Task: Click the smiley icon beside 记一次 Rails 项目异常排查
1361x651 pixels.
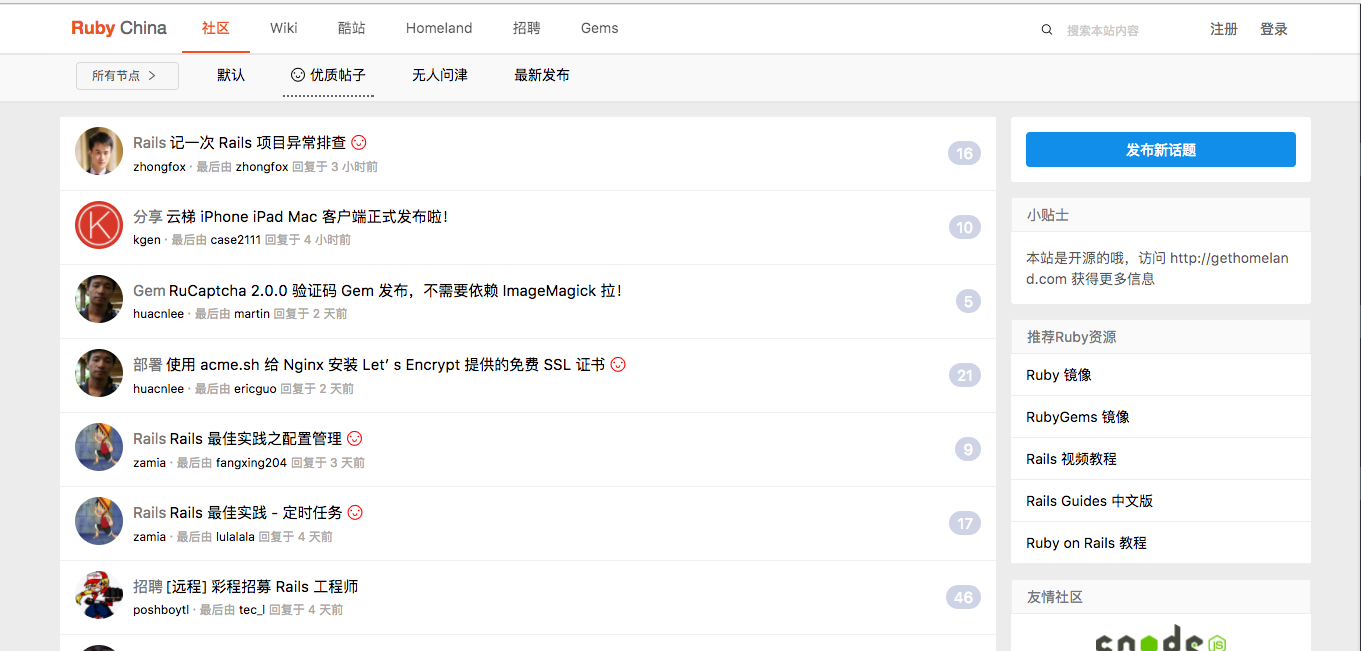Action: coord(359,143)
